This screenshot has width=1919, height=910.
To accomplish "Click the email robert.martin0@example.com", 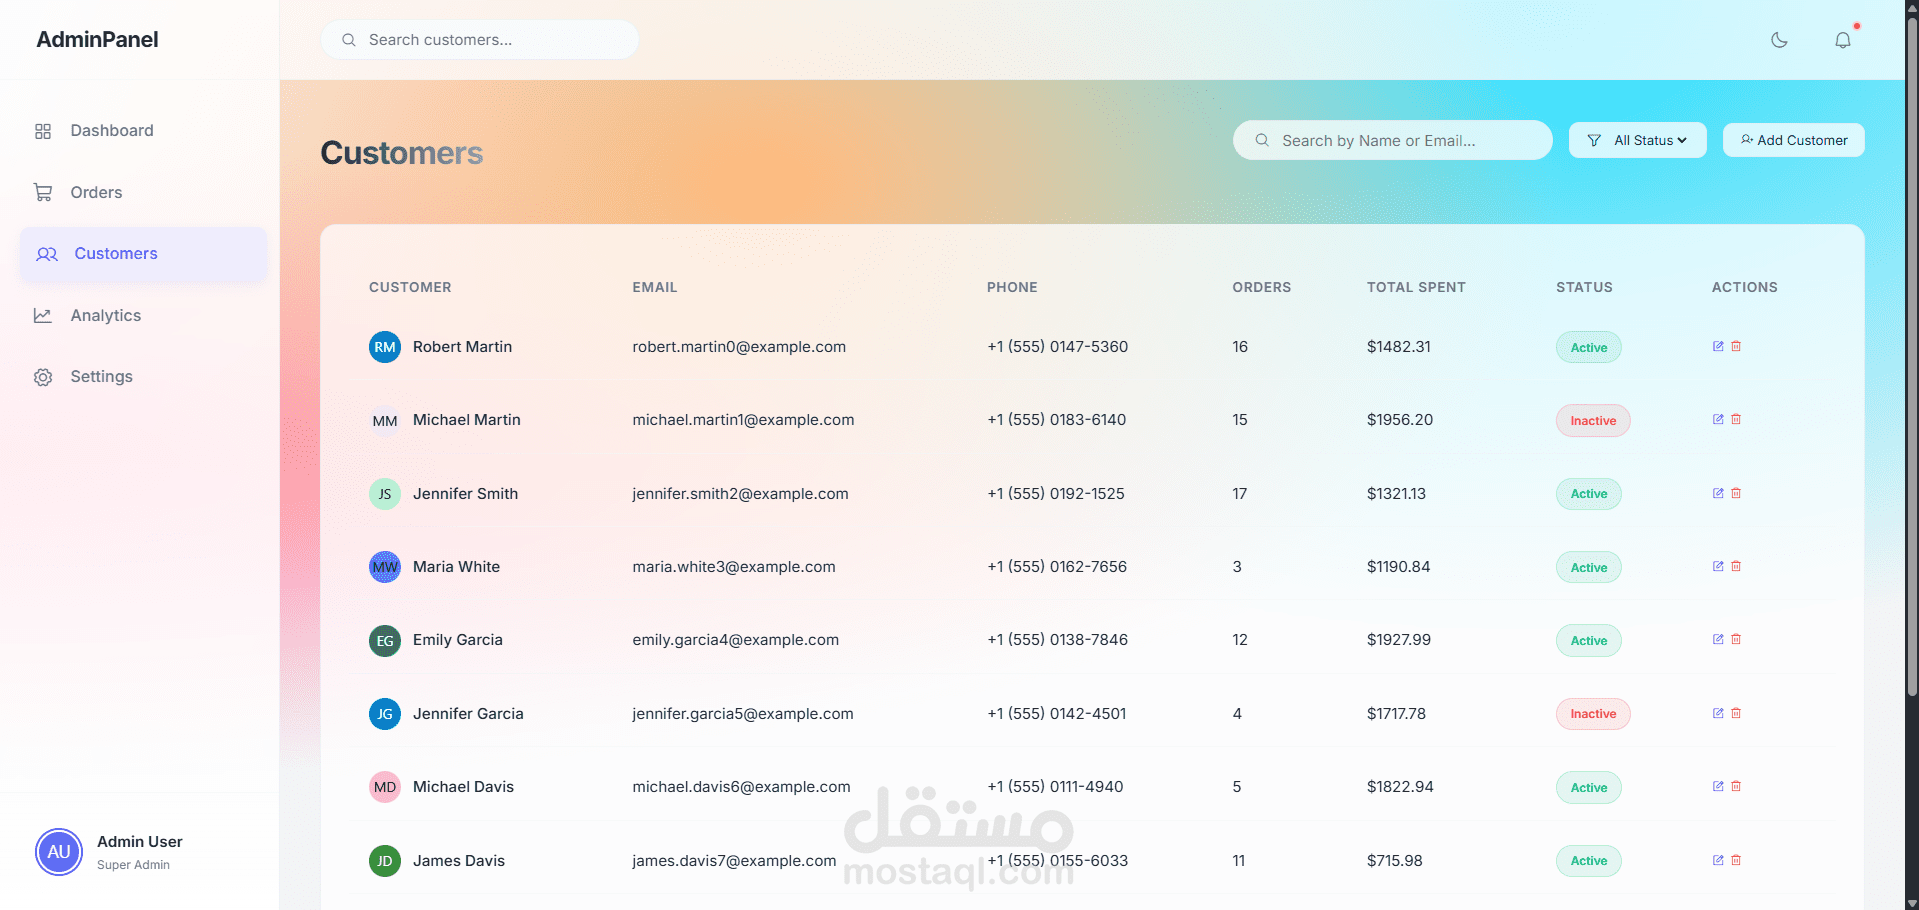I will point(739,347).
